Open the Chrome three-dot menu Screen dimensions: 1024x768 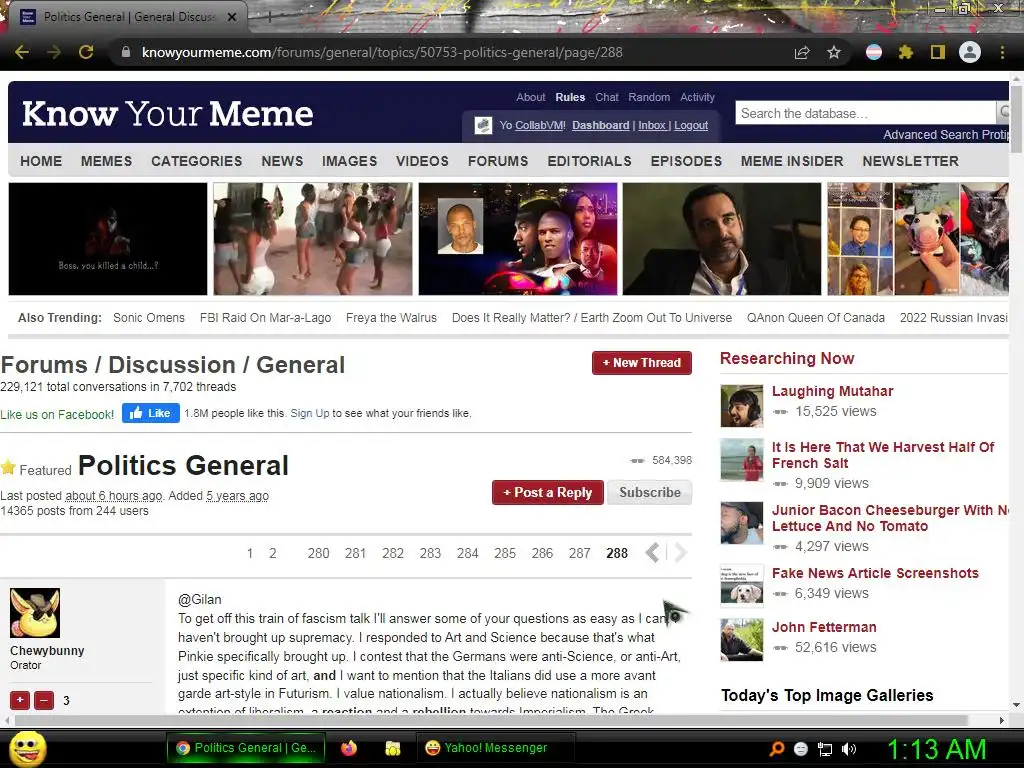pyautogui.click(x=1002, y=52)
